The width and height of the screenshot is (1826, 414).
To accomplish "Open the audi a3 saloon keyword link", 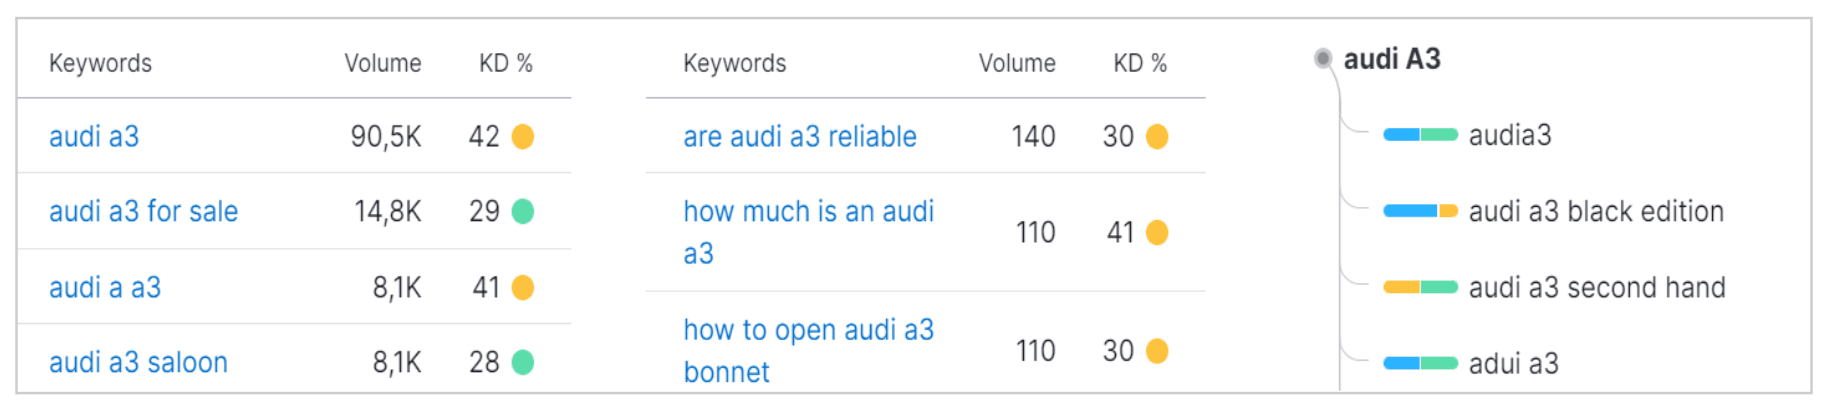I will click(138, 362).
